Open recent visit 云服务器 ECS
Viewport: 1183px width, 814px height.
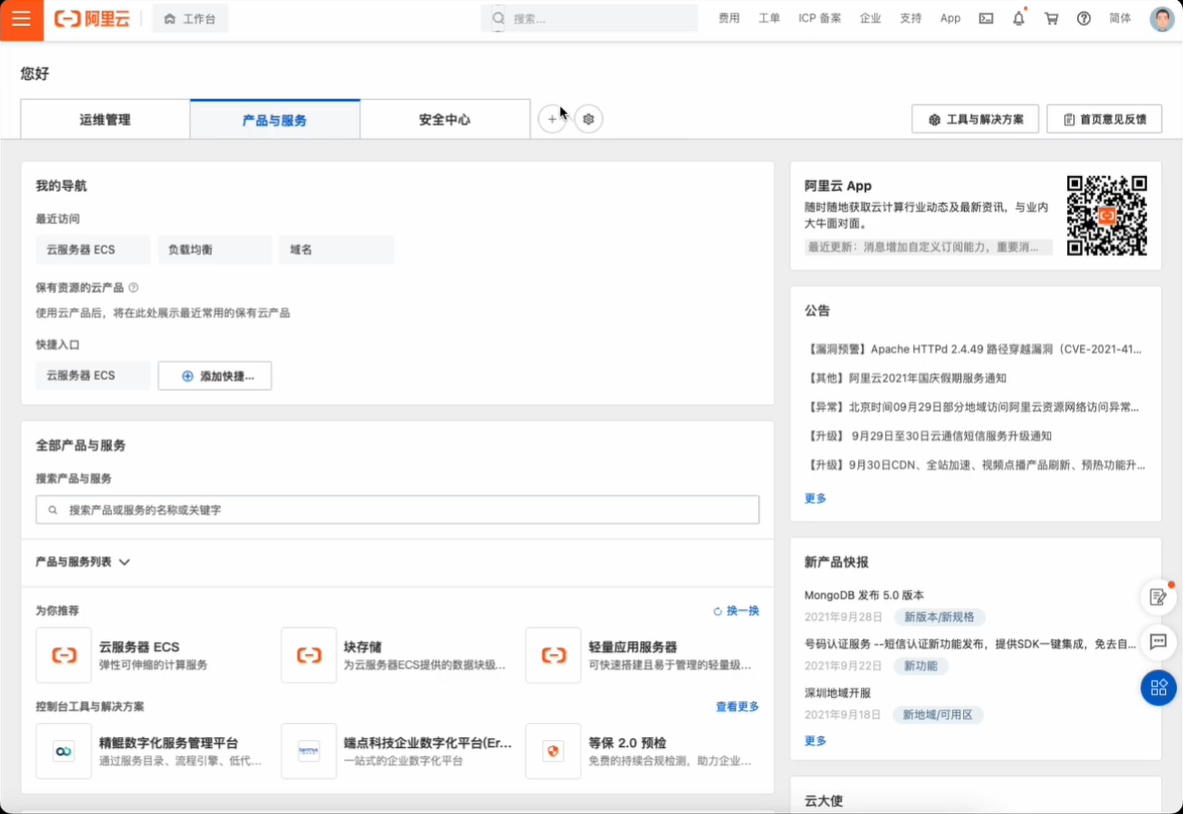tap(93, 250)
